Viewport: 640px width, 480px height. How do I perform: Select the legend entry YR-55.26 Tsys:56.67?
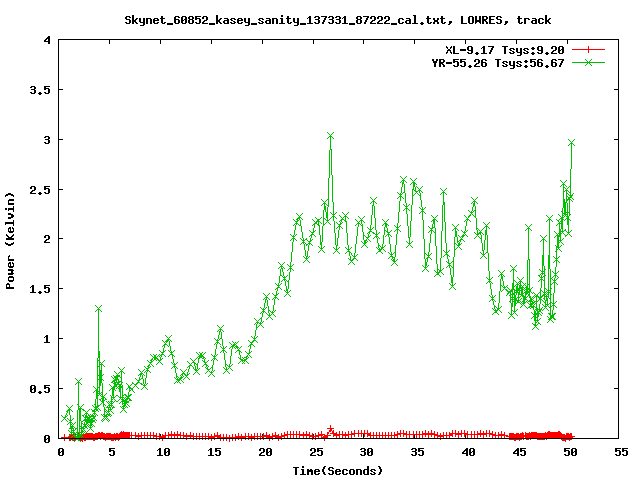[498, 63]
